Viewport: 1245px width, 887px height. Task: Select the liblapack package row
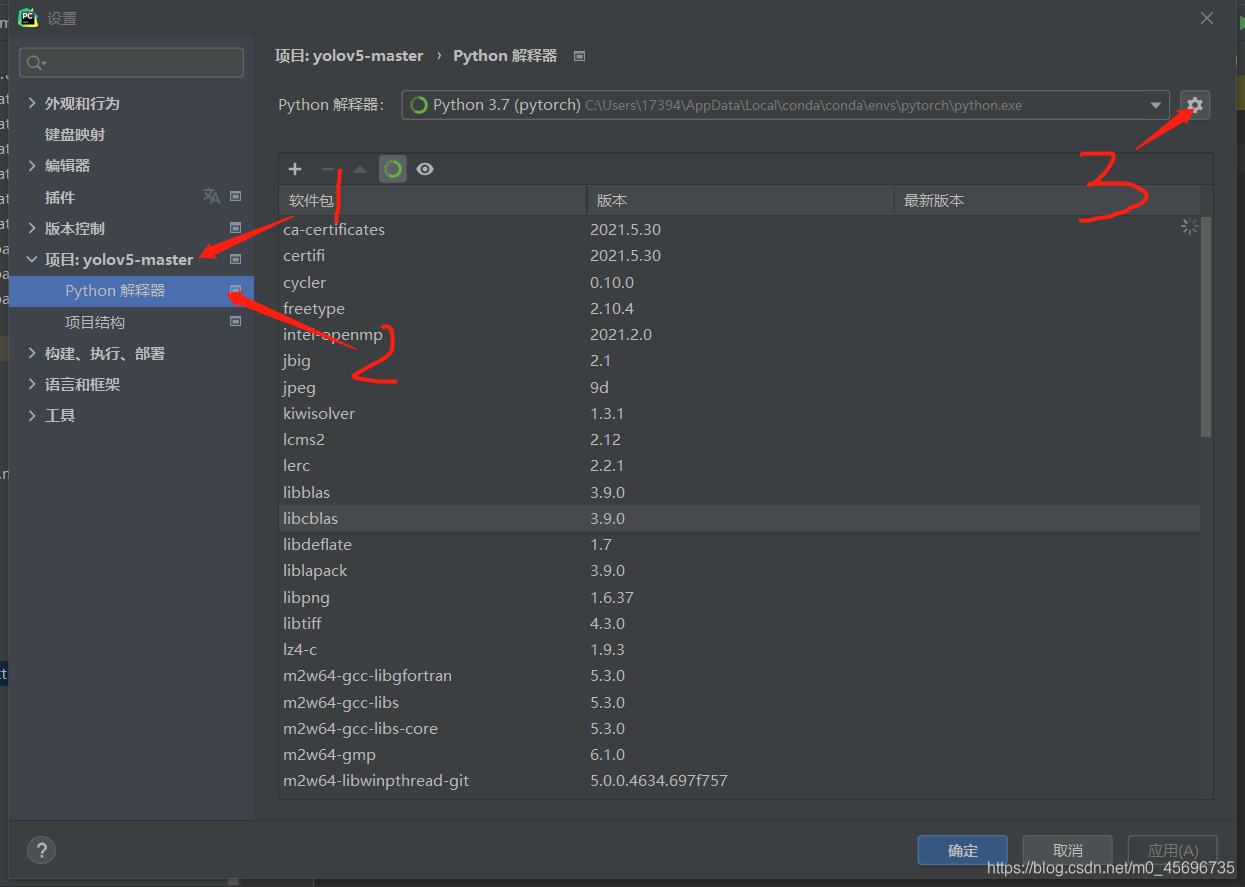click(x=739, y=571)
